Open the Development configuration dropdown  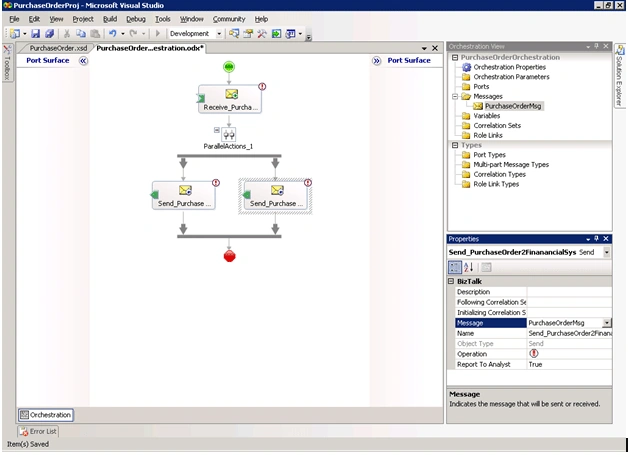click(x=219, y=34)
